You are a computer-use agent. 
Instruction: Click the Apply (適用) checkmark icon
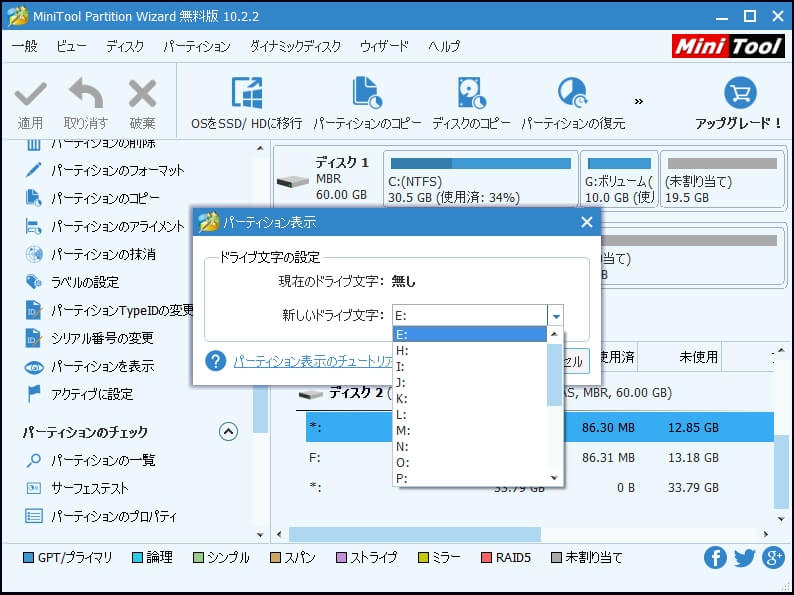(30, 94)
